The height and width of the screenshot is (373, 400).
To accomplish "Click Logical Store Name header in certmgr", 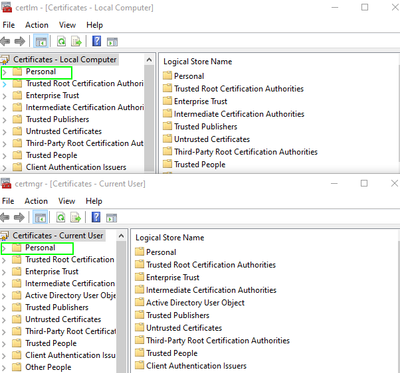I will 170,238.
